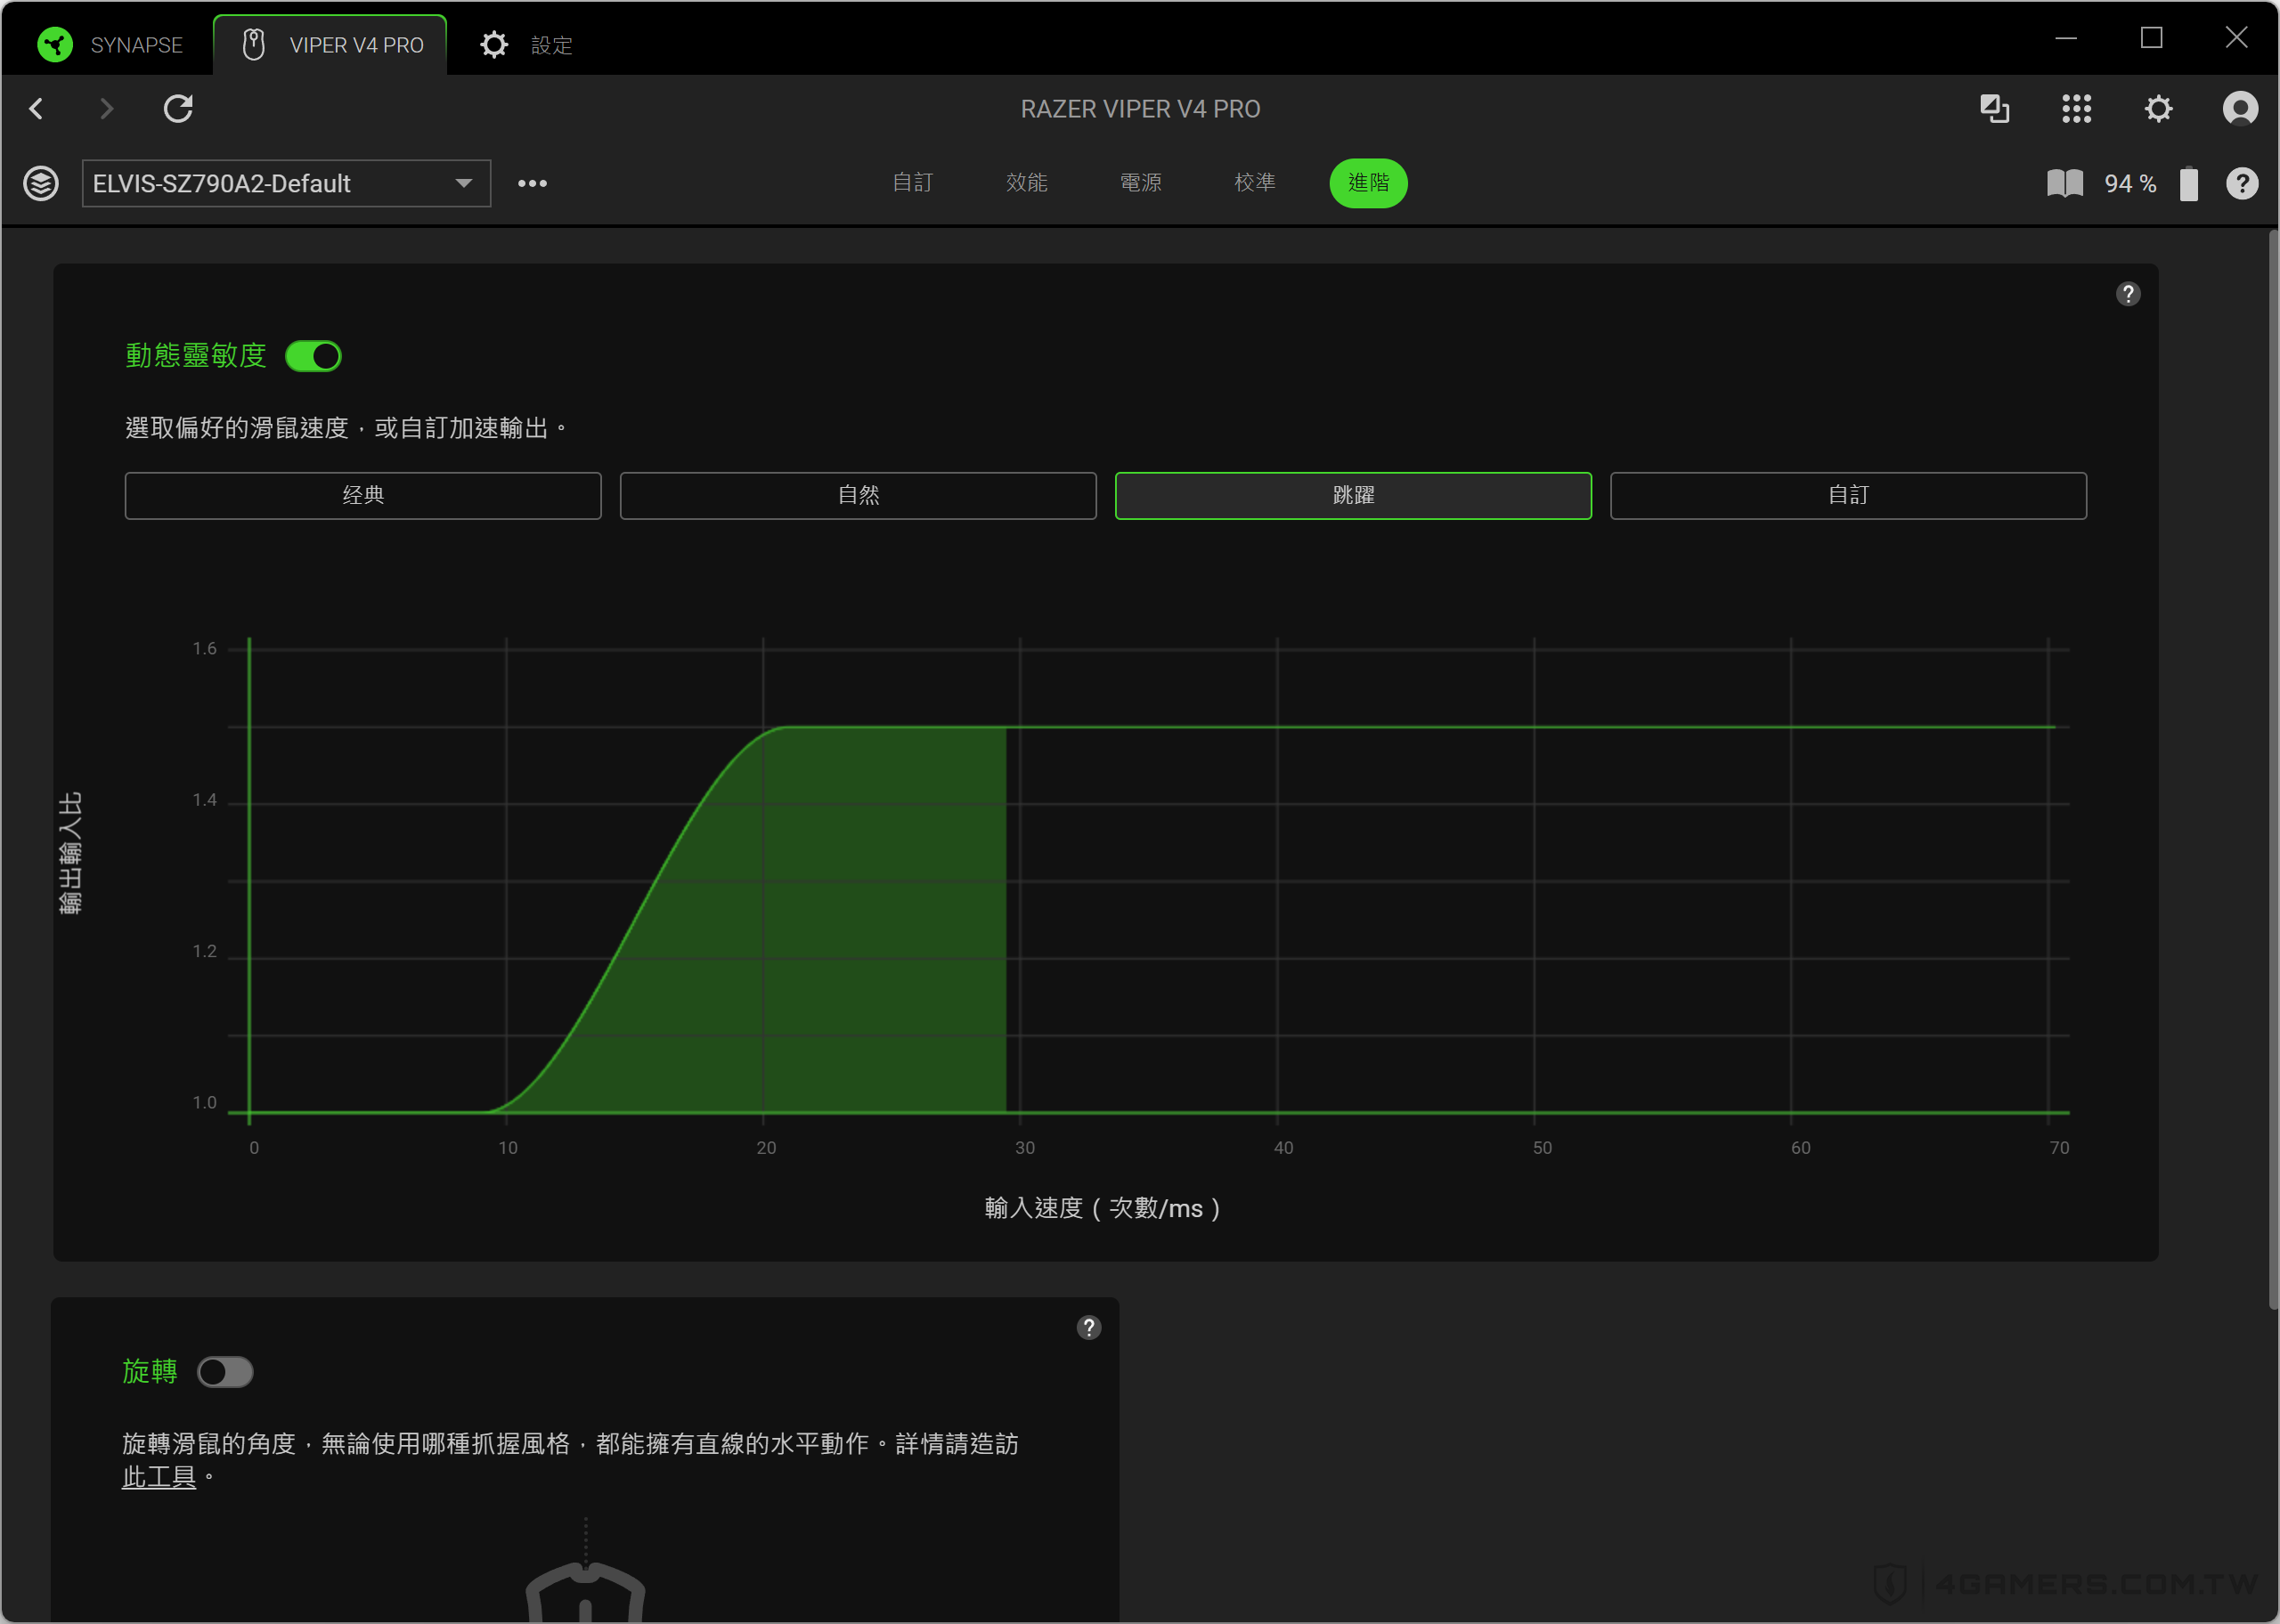
Task: Select the 跳躍 jump curve preset
Action: 1353,495
